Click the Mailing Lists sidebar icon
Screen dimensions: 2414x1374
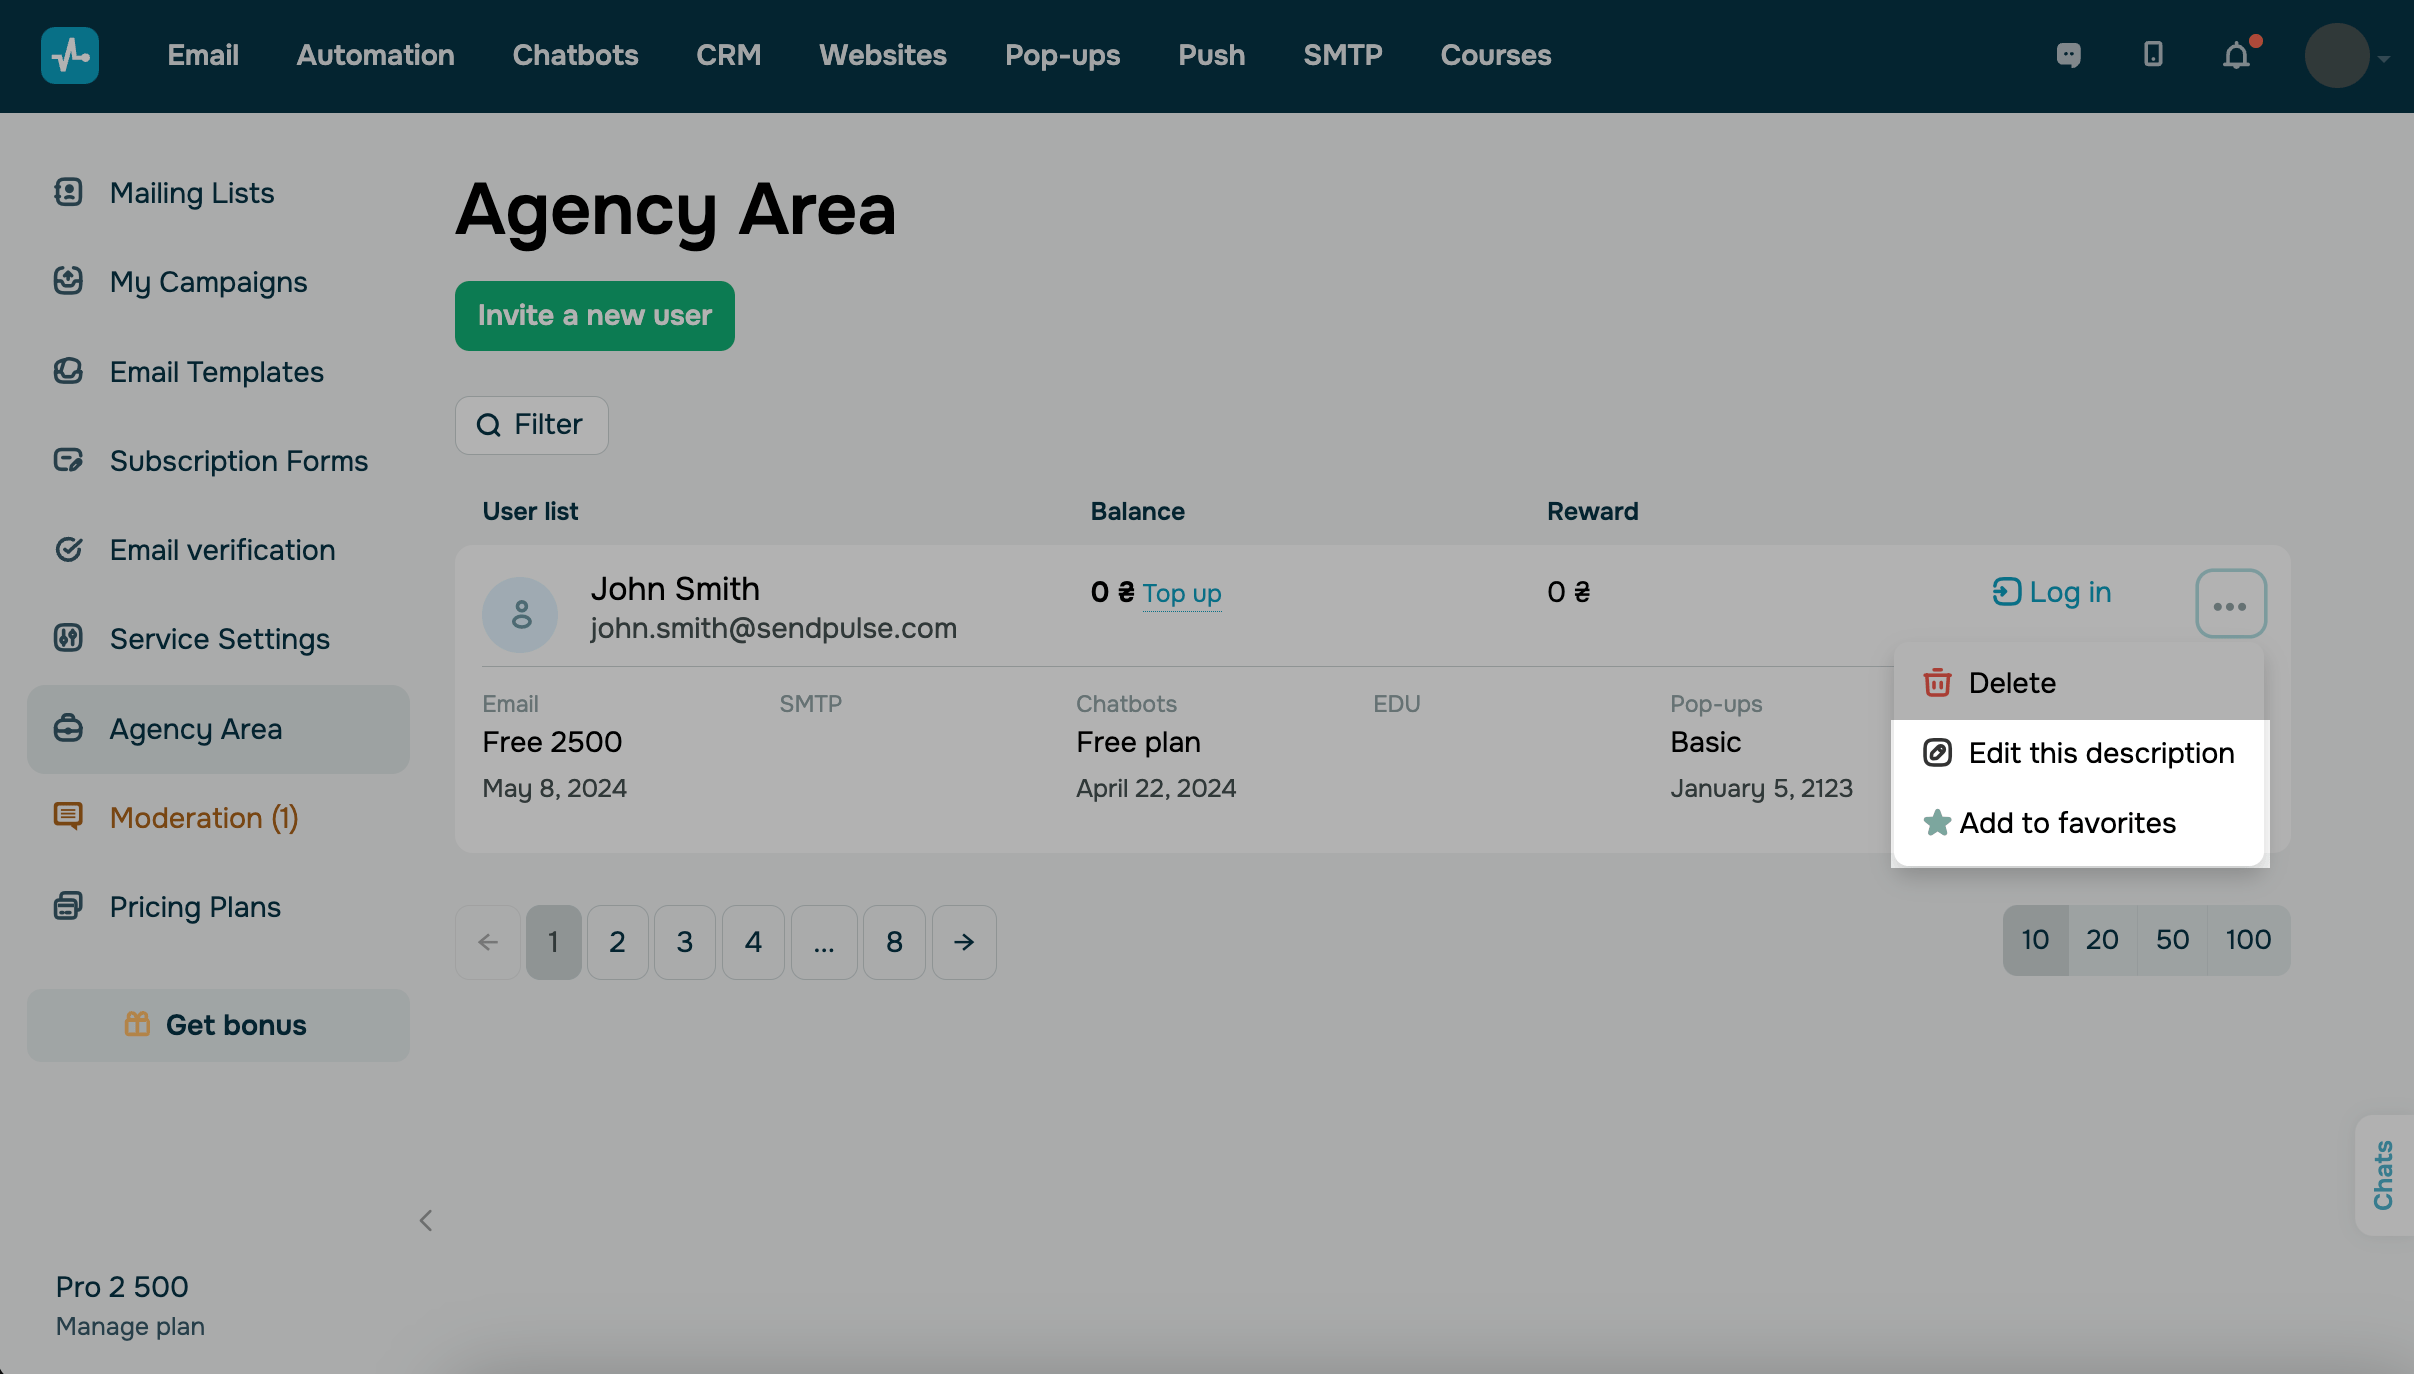tap(68, 192)
